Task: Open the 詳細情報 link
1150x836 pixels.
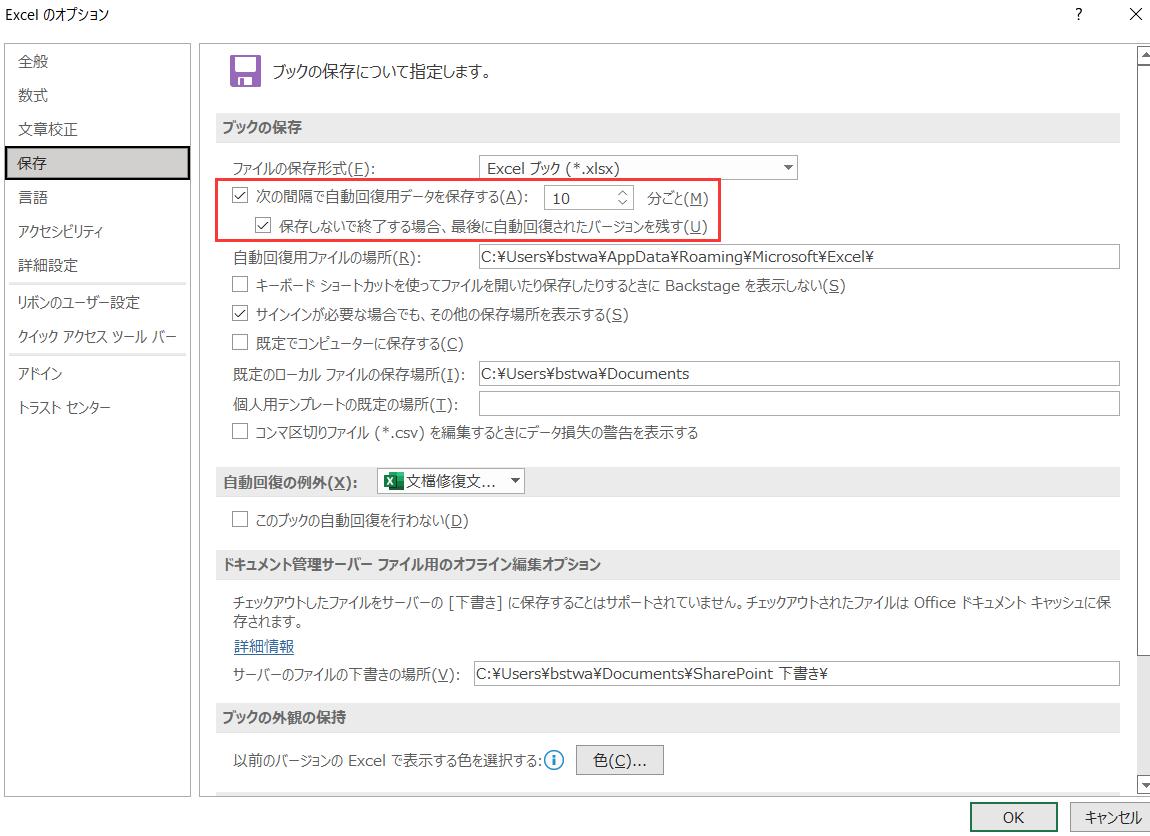Action: (x=264, y=646)
